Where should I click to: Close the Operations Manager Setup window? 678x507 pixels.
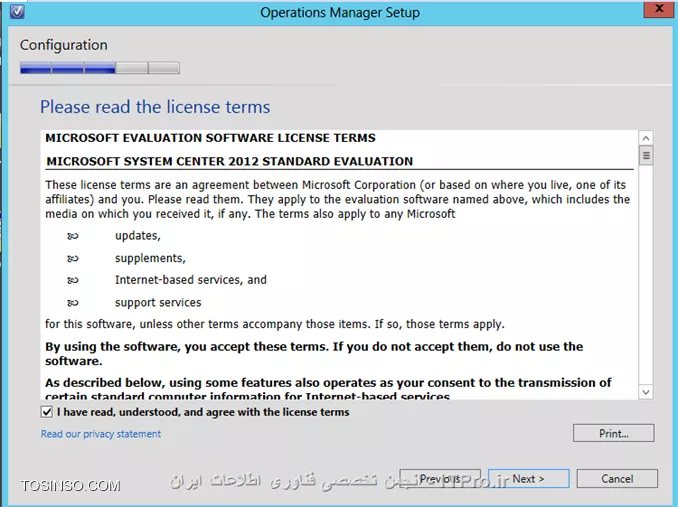[659, 9]
